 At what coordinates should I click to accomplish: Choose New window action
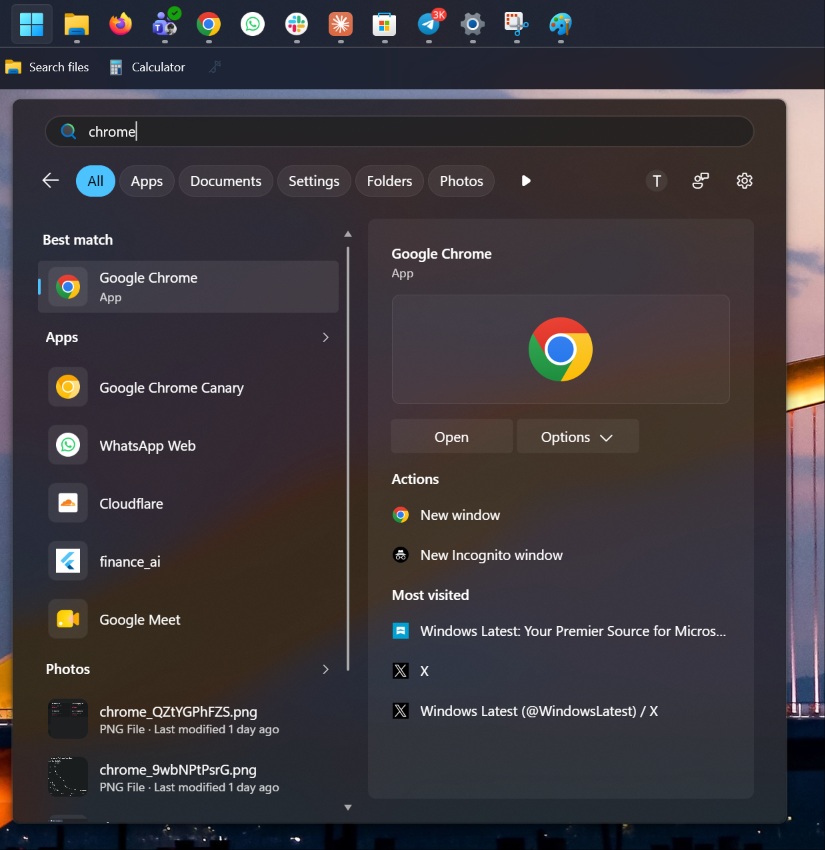pyautogui.click(x=446, y=515)
